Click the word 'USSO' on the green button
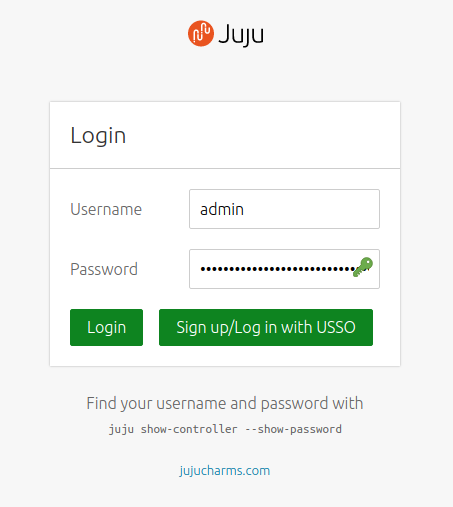The width and height of the screenshot is (453, 507). click(x=336, y=327)
